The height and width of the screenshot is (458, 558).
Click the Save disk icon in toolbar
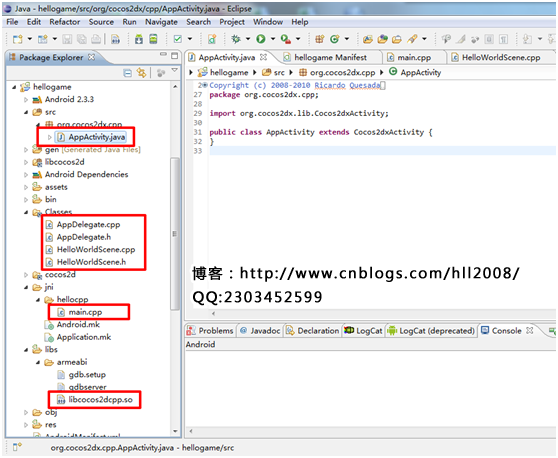(x=67, y=39)
